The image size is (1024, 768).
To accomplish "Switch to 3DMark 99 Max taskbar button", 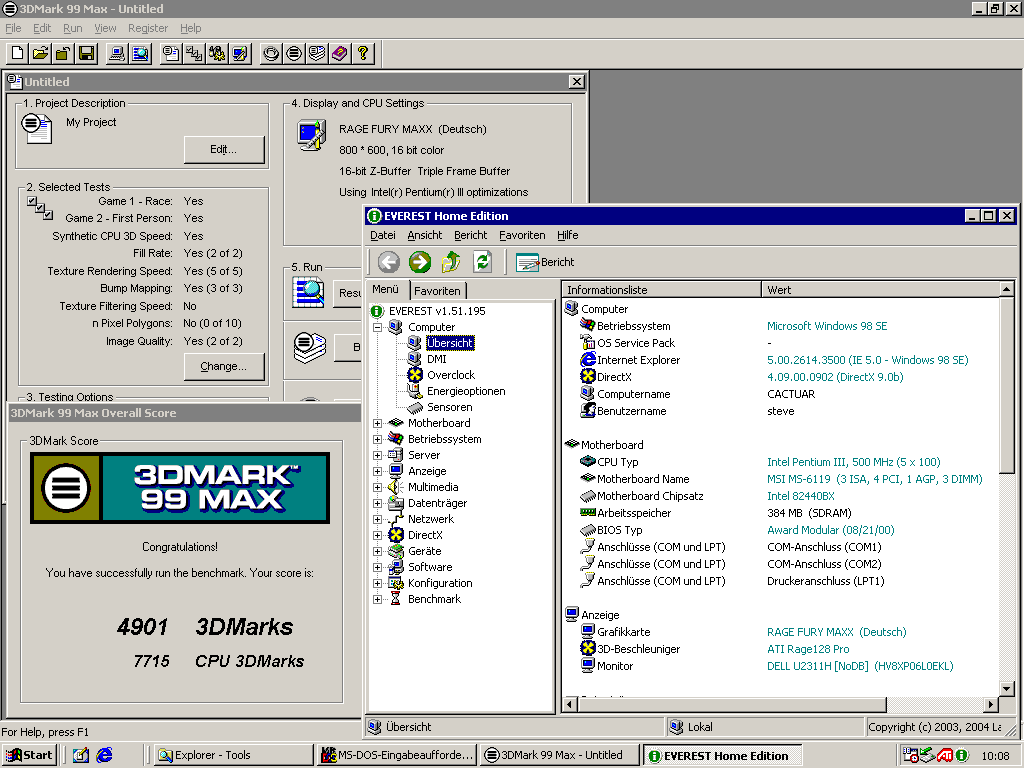I will point(560,755).
